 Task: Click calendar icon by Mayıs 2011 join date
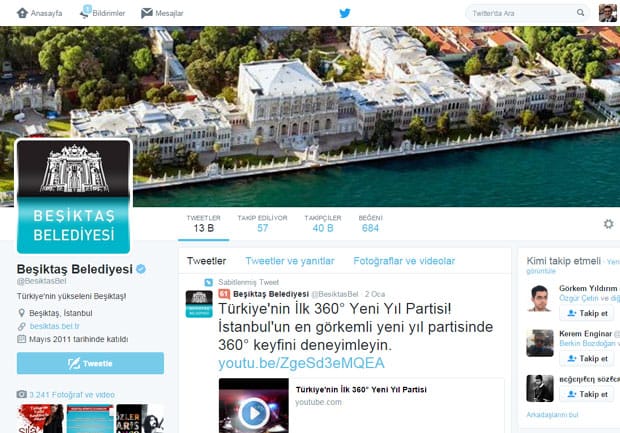click(21, 339)
